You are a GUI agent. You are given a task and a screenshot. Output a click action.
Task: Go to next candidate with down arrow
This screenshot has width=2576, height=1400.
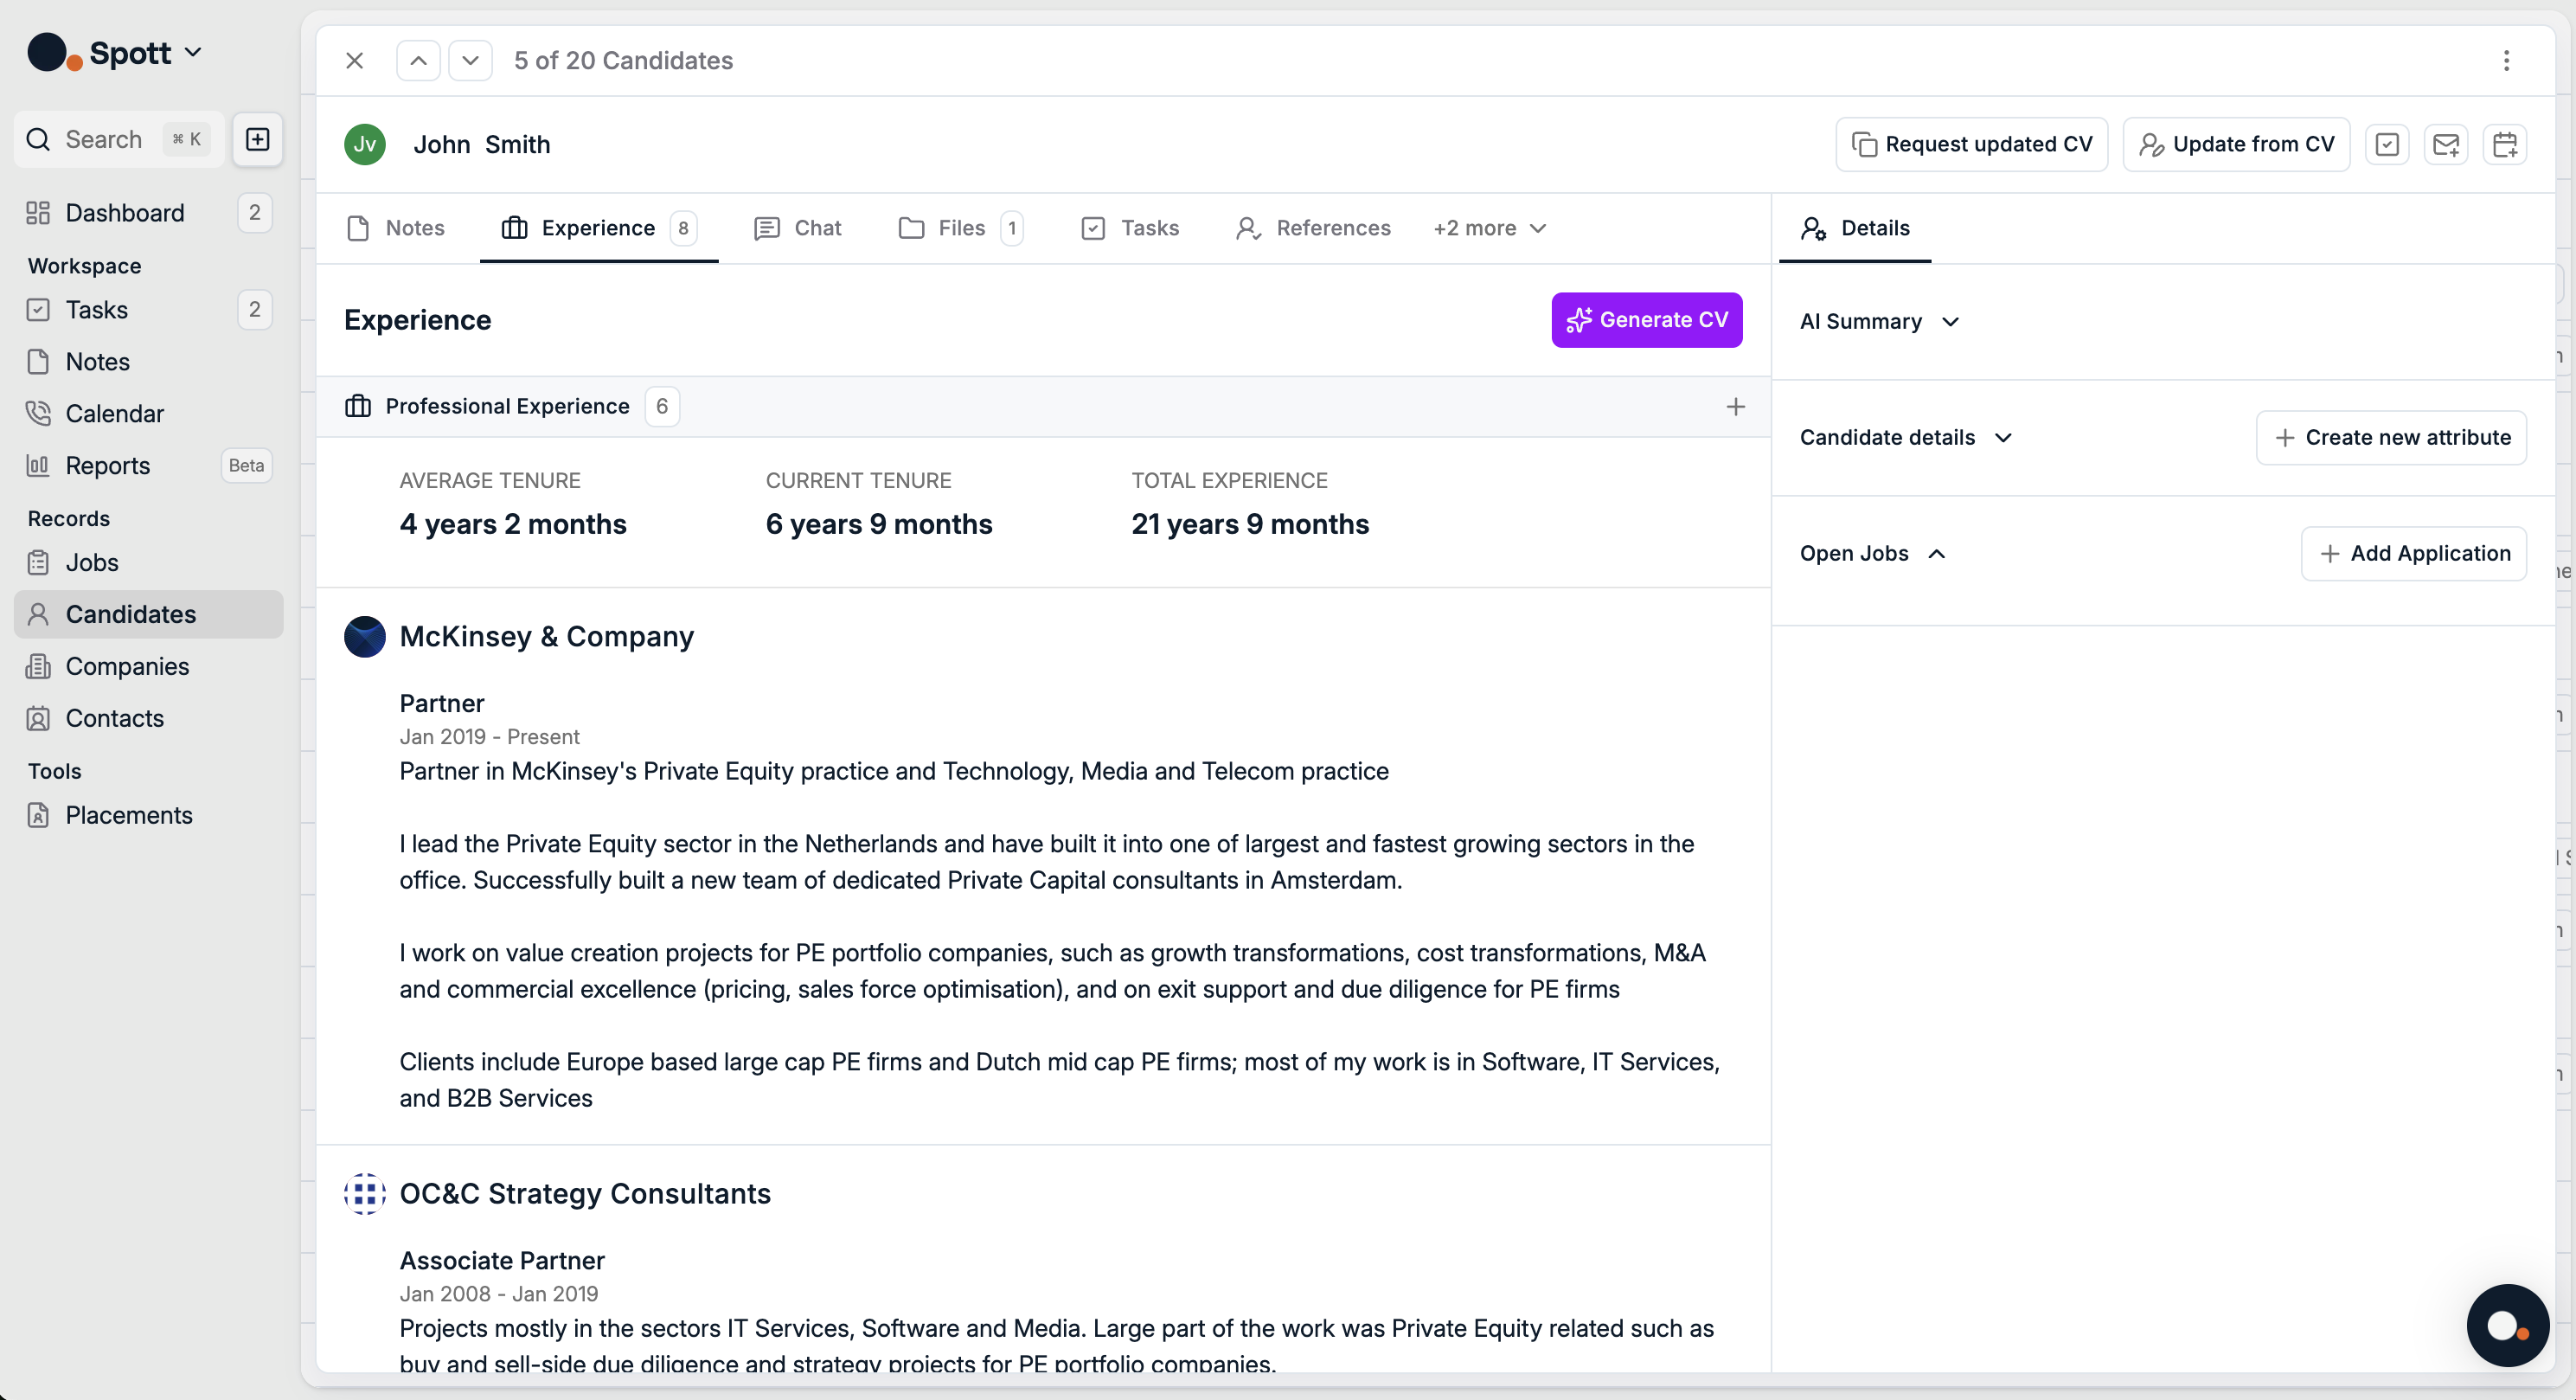click(x=470, y=60)
